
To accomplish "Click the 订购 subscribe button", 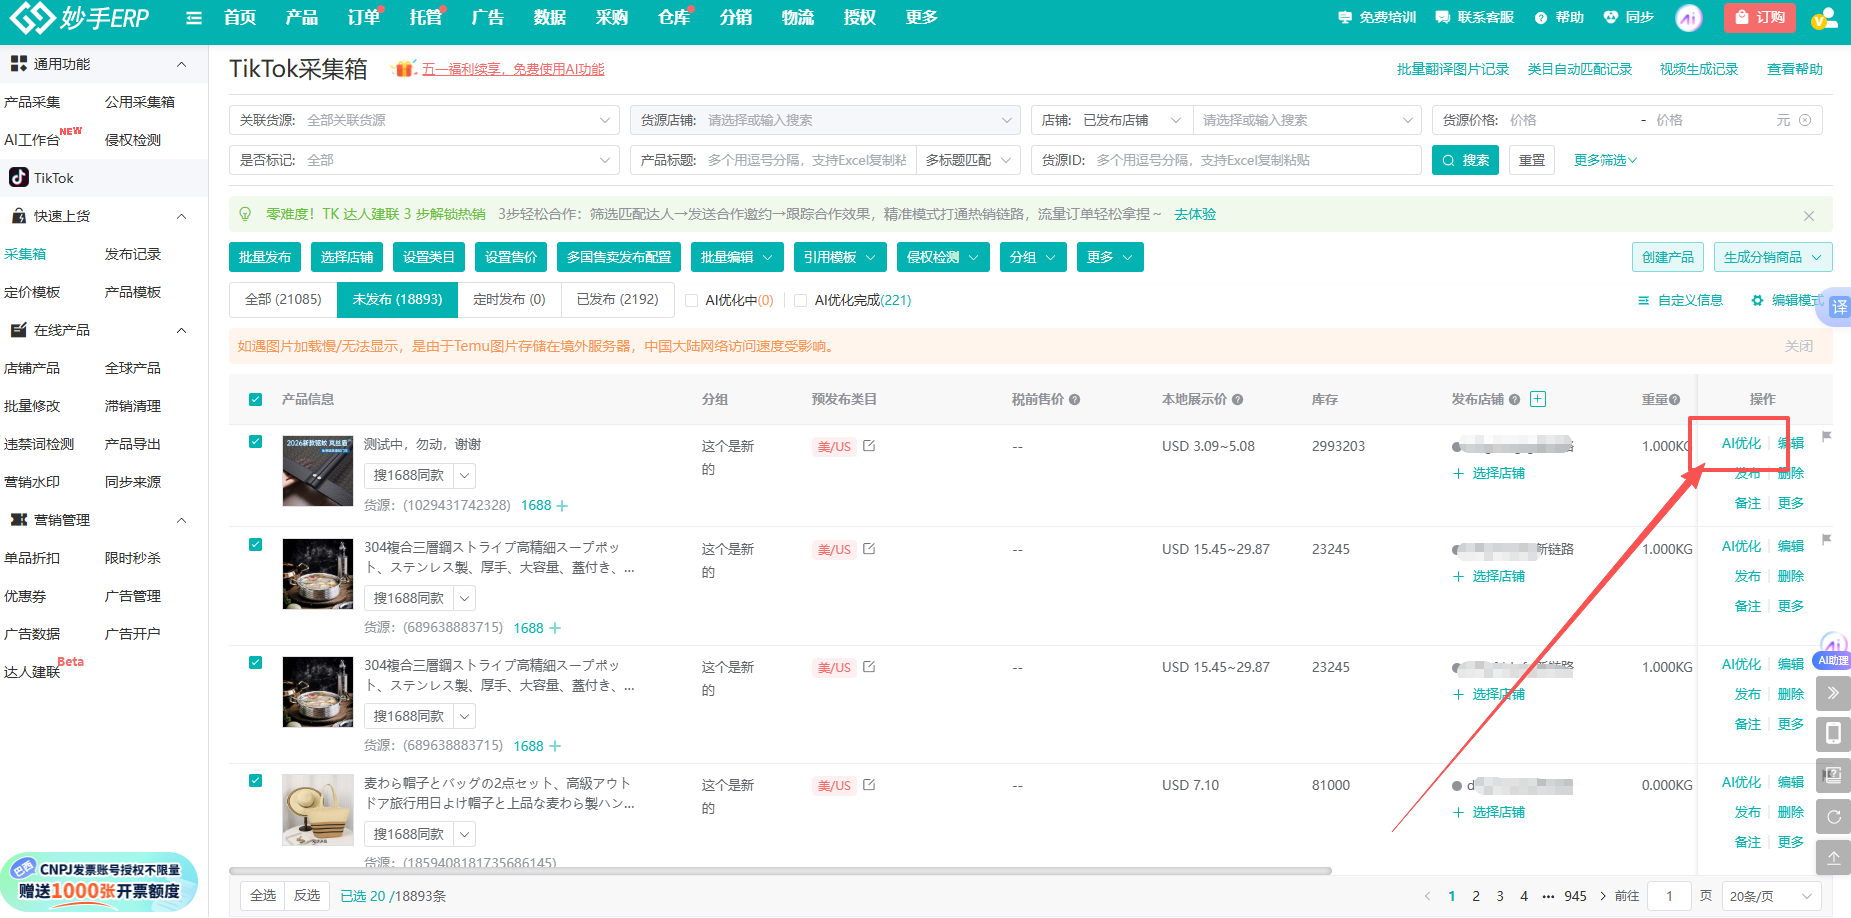I will tap(1760, 17).
